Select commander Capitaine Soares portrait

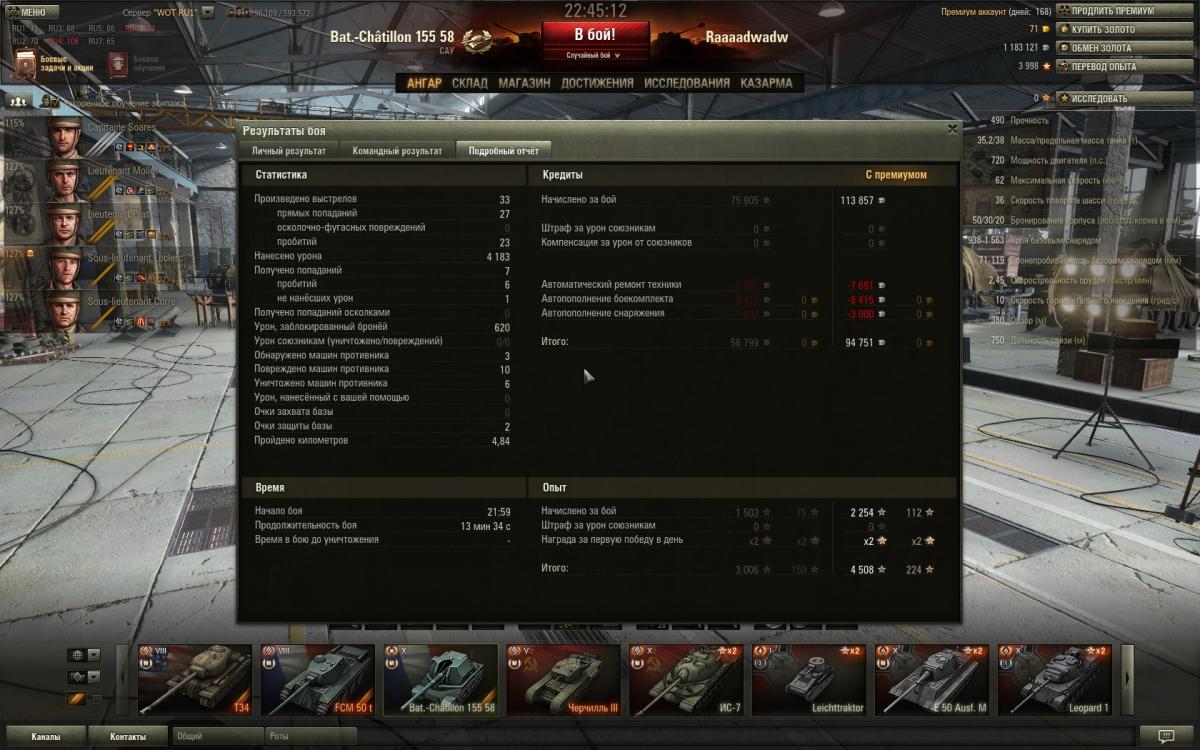click(65, 138)
